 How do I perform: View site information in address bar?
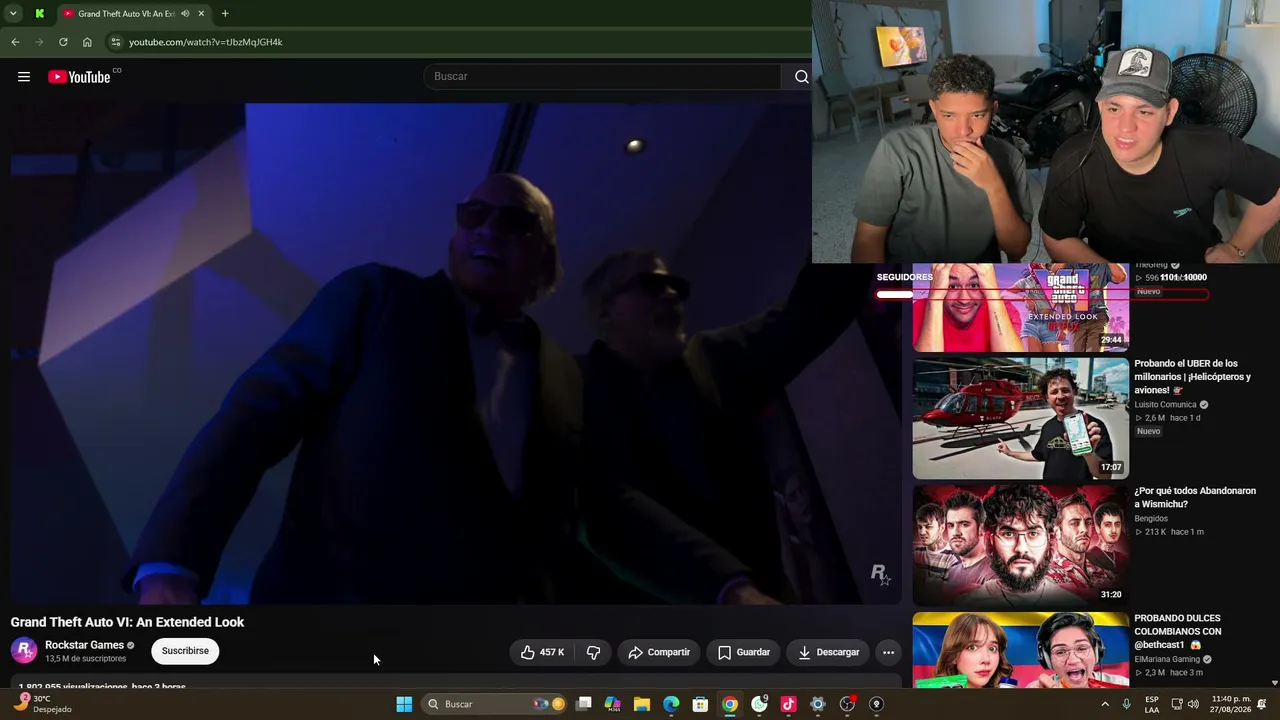tap(116, 42)
